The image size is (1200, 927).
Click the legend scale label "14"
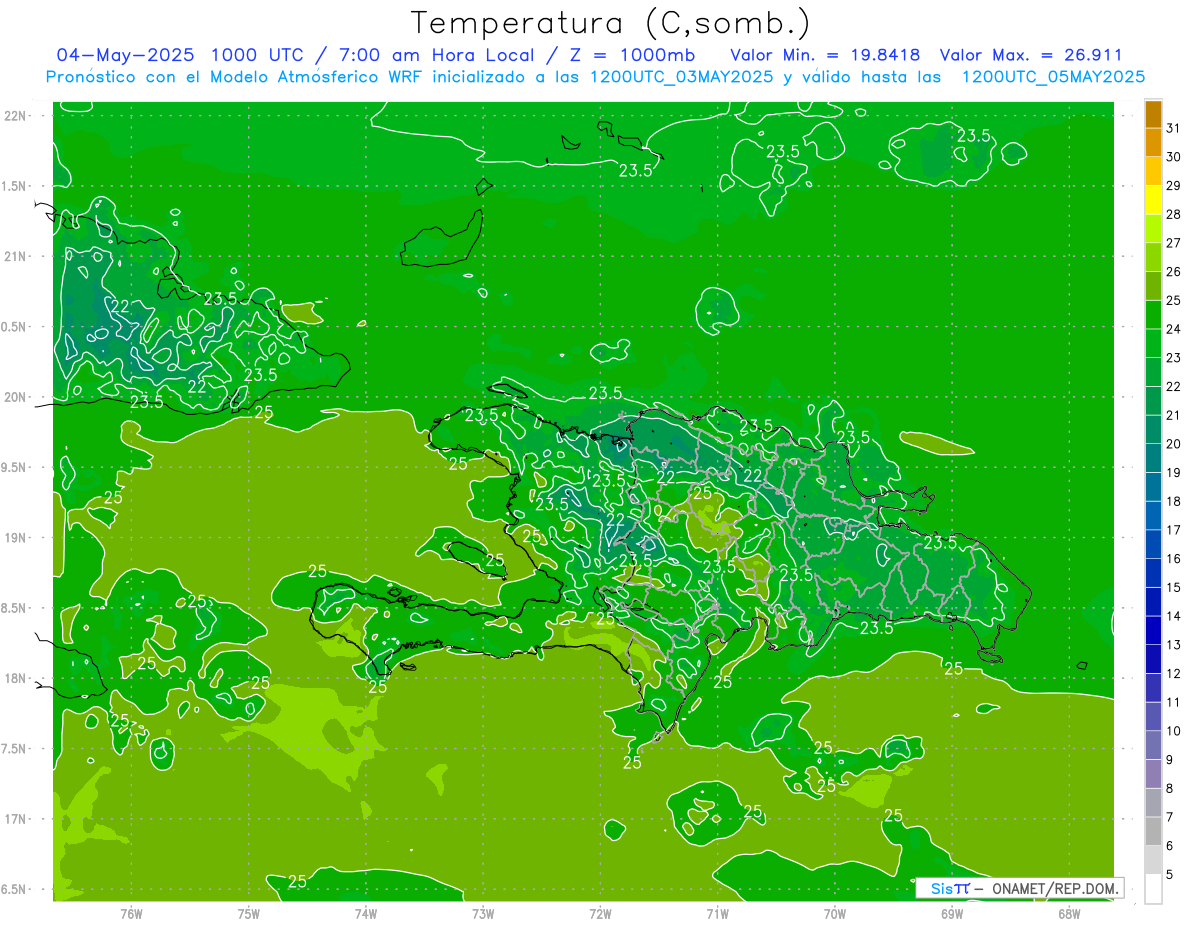coord(1174,616)
